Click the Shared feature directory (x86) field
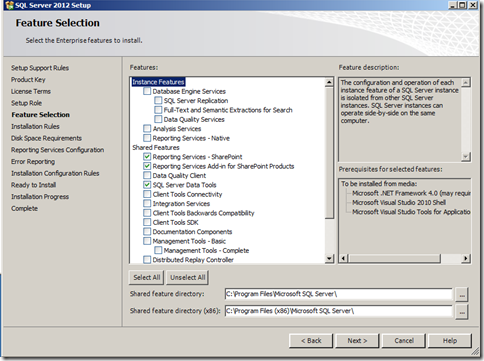Screen dimensions: 484x361 [338, 311]
